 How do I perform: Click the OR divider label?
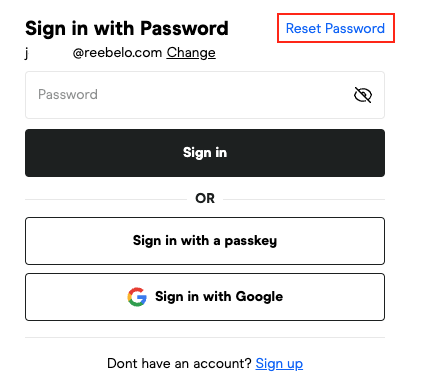click(205, 199)
